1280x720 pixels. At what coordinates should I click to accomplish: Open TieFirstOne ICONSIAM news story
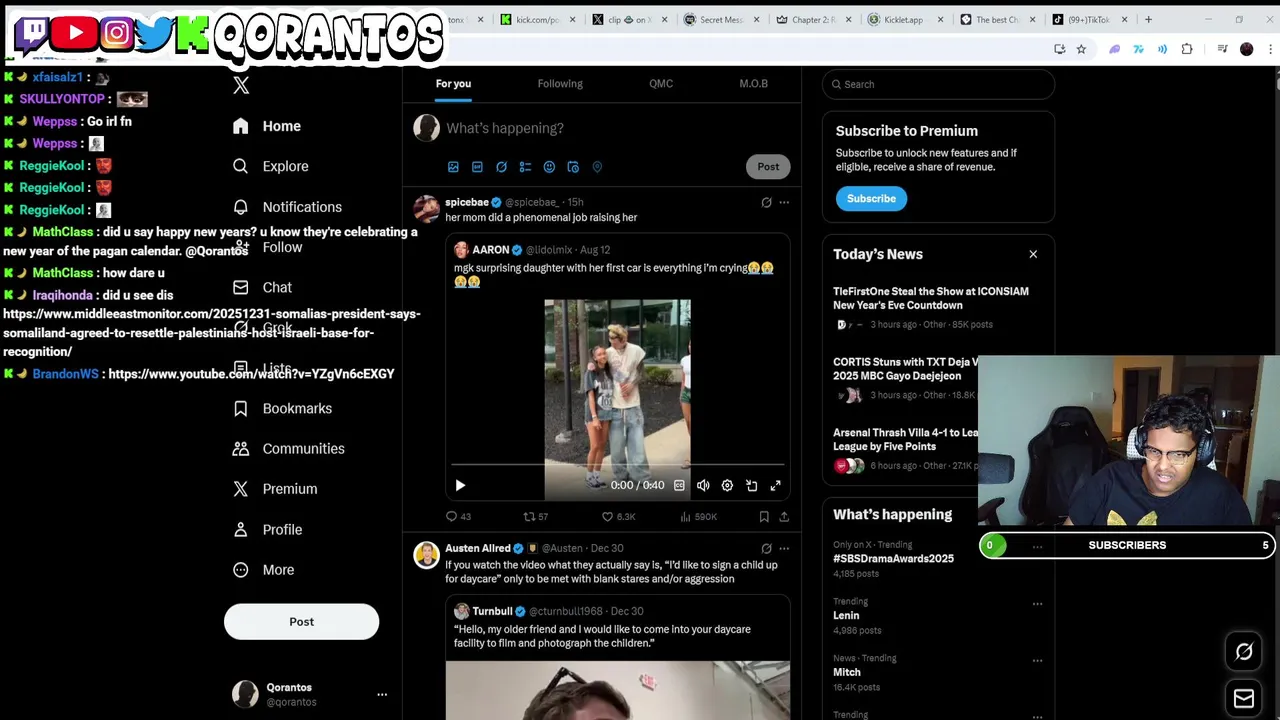click(x=930, y=298)
